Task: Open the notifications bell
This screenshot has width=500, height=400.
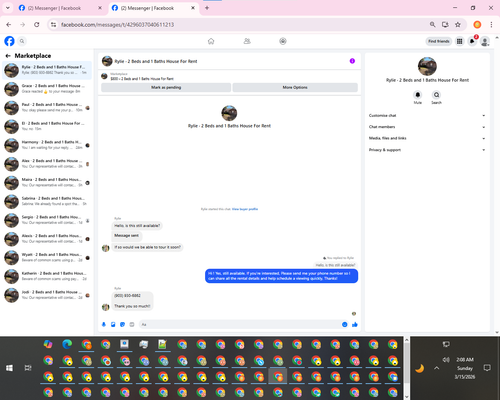Action: (x=472, y=41)
